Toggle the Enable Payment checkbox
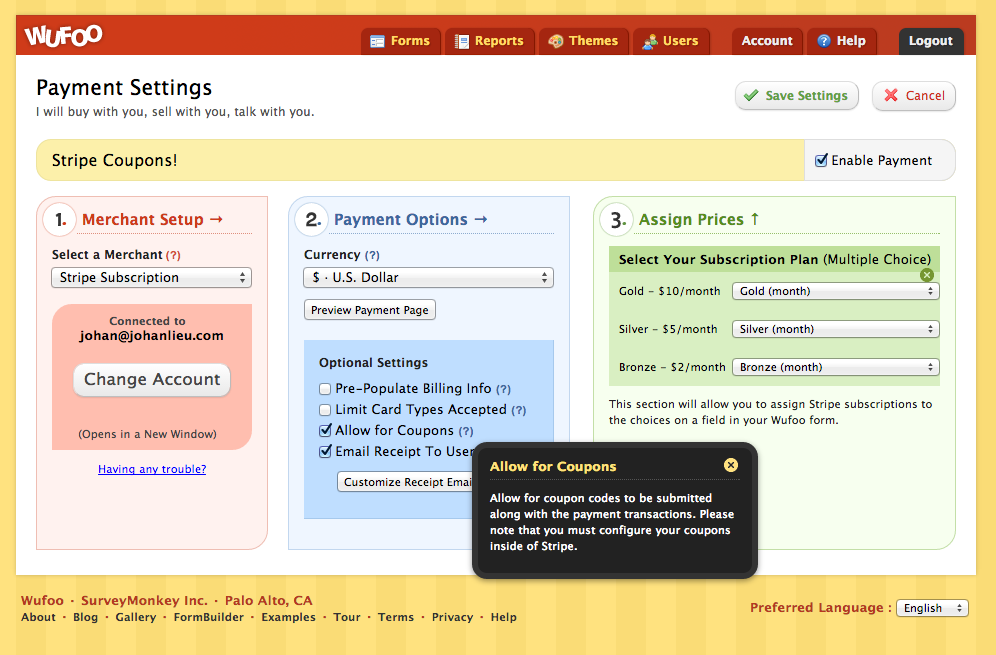996x655 pixels. click(821, 160)
